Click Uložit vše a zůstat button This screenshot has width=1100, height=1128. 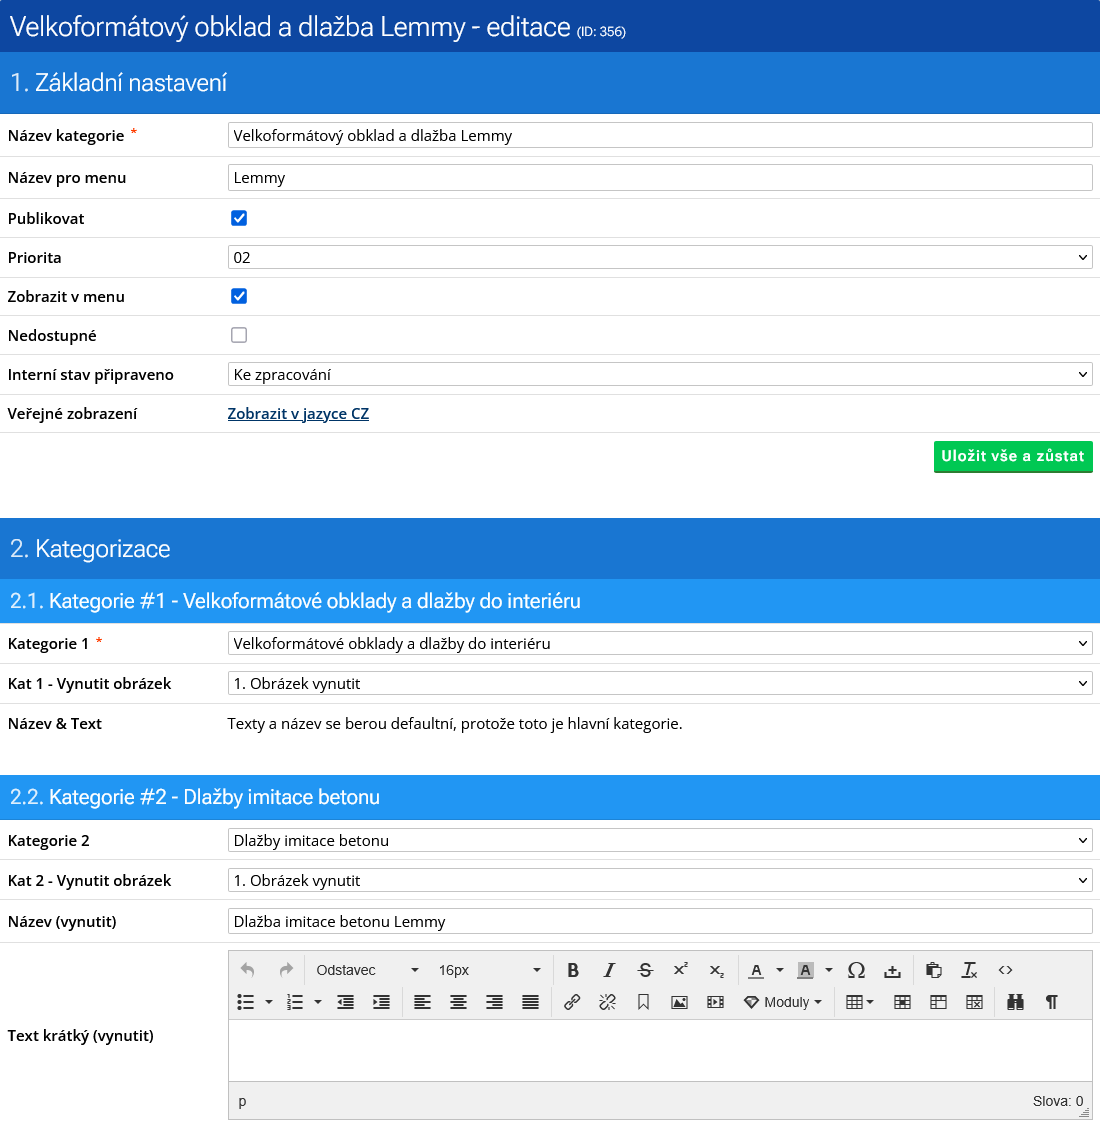tap(1013, 456)
